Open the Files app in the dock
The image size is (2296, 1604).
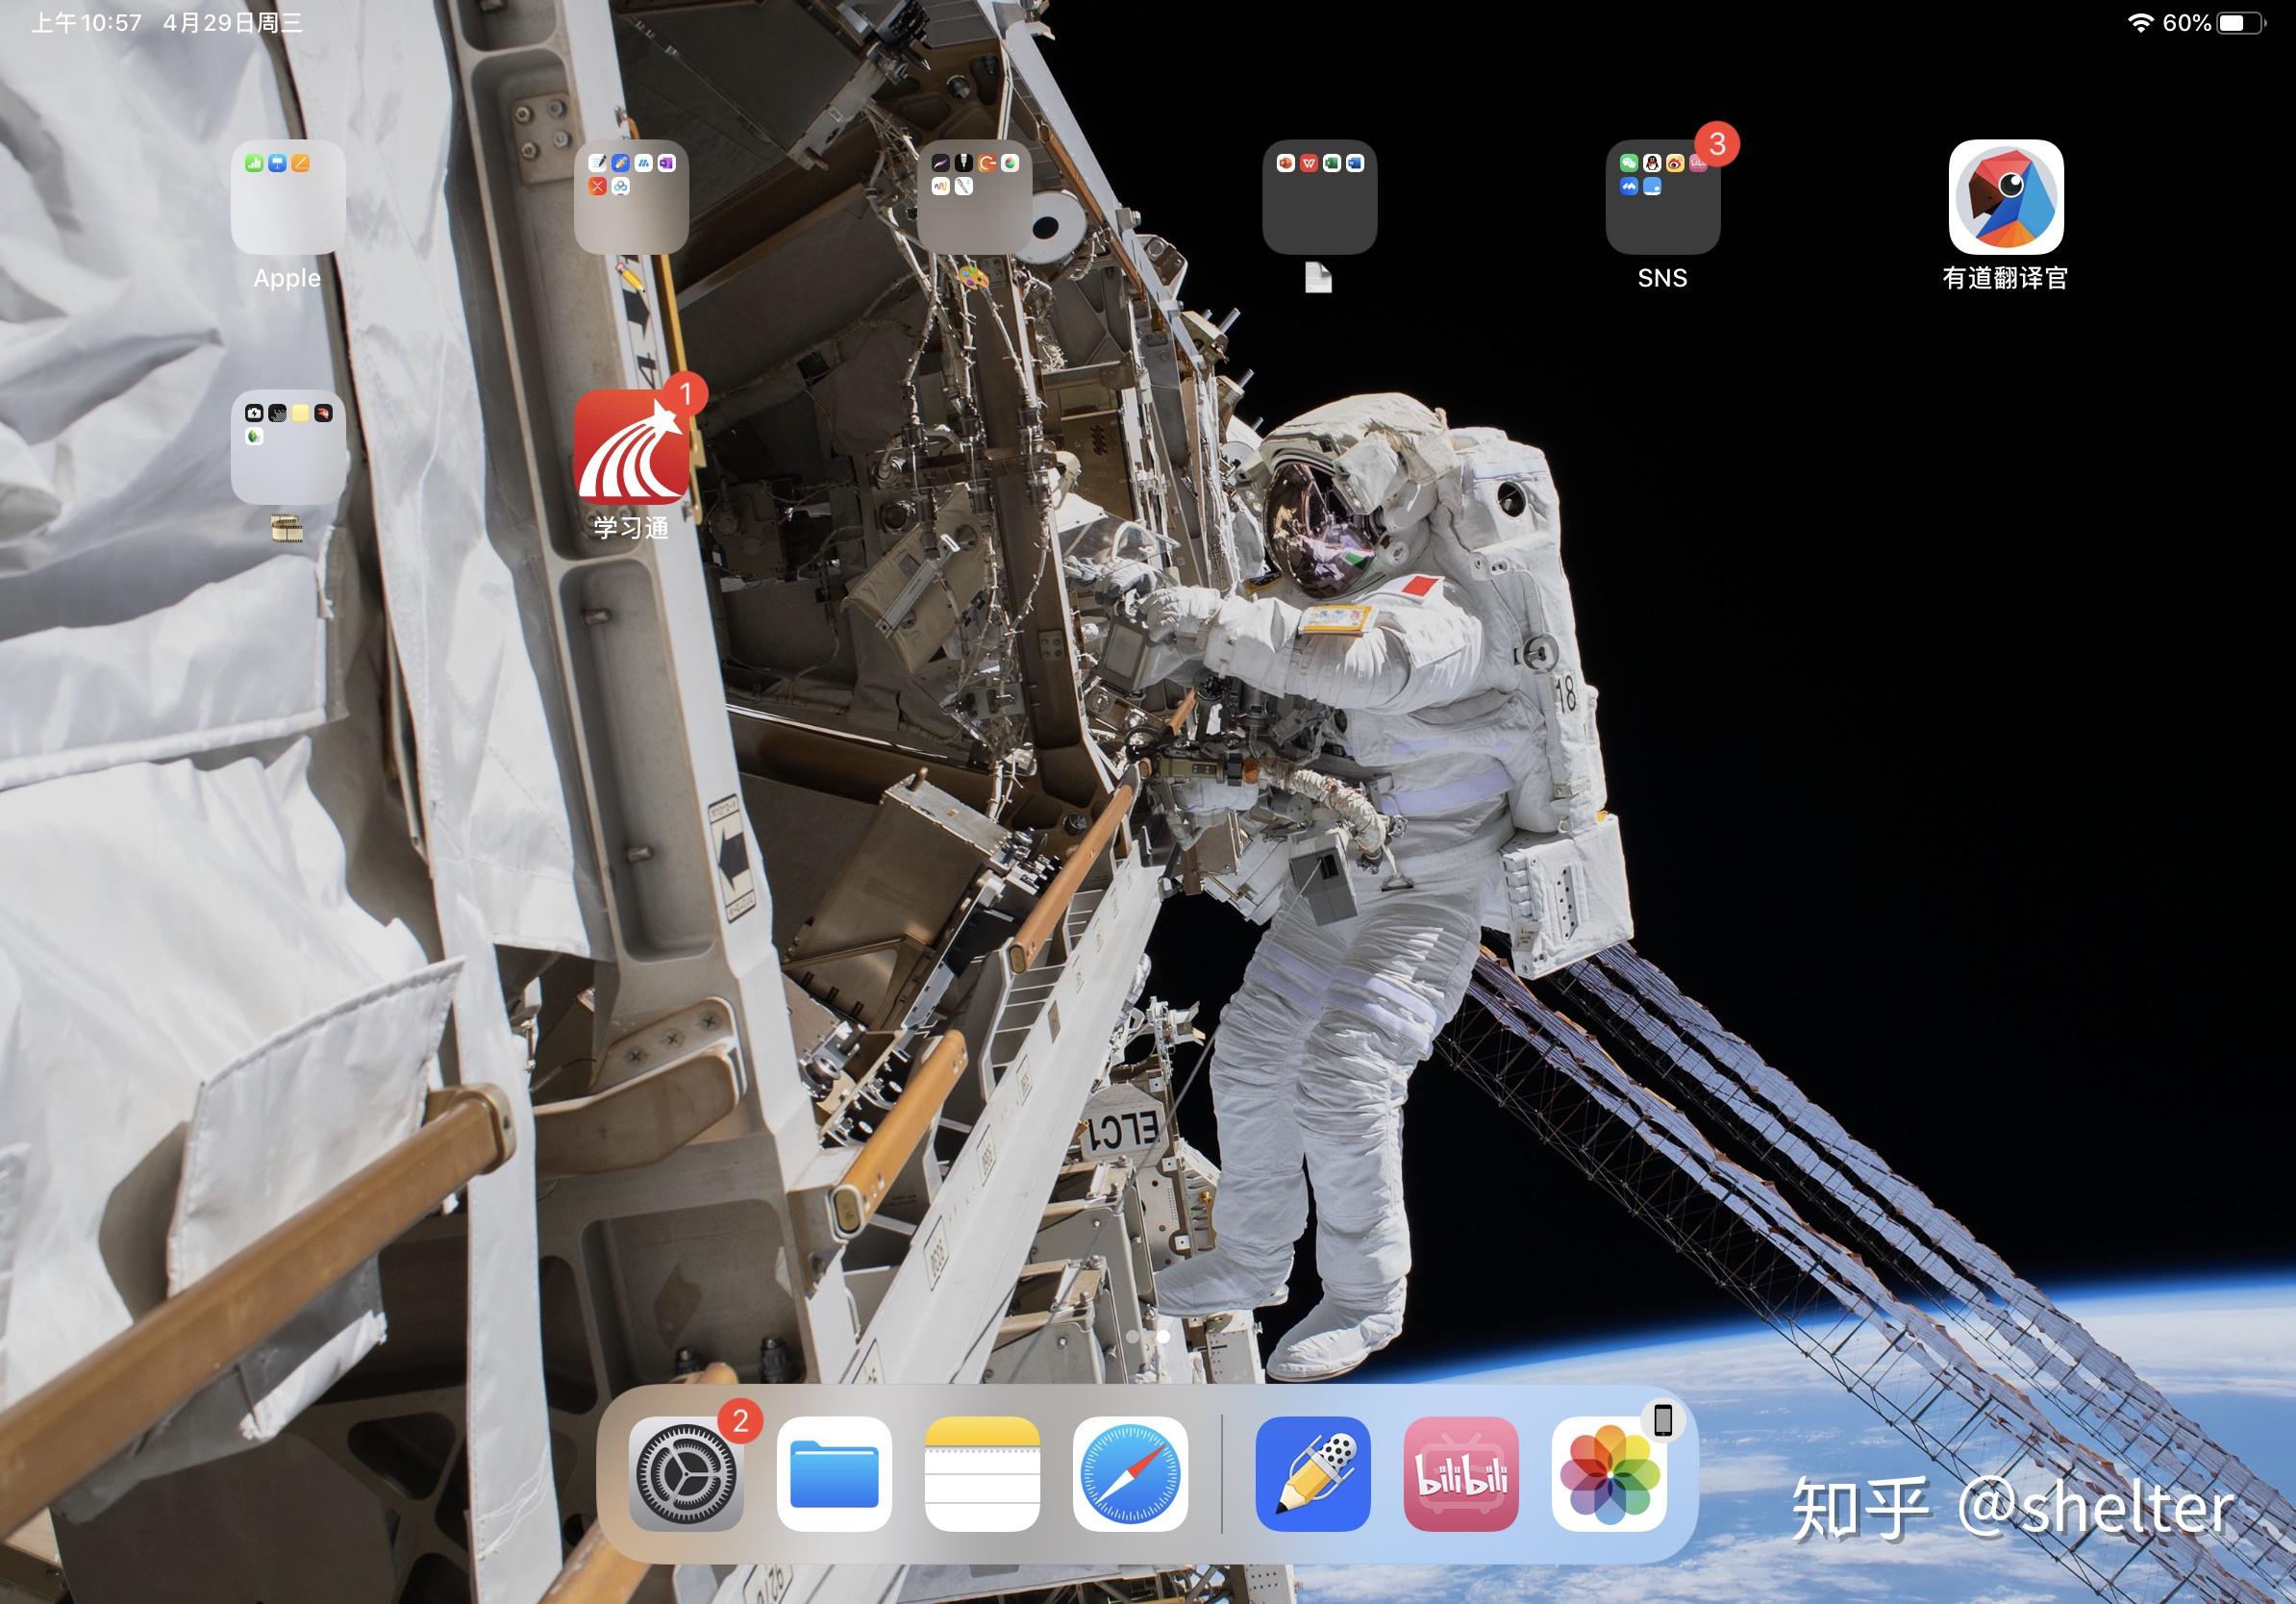(x=834, y=1473)
